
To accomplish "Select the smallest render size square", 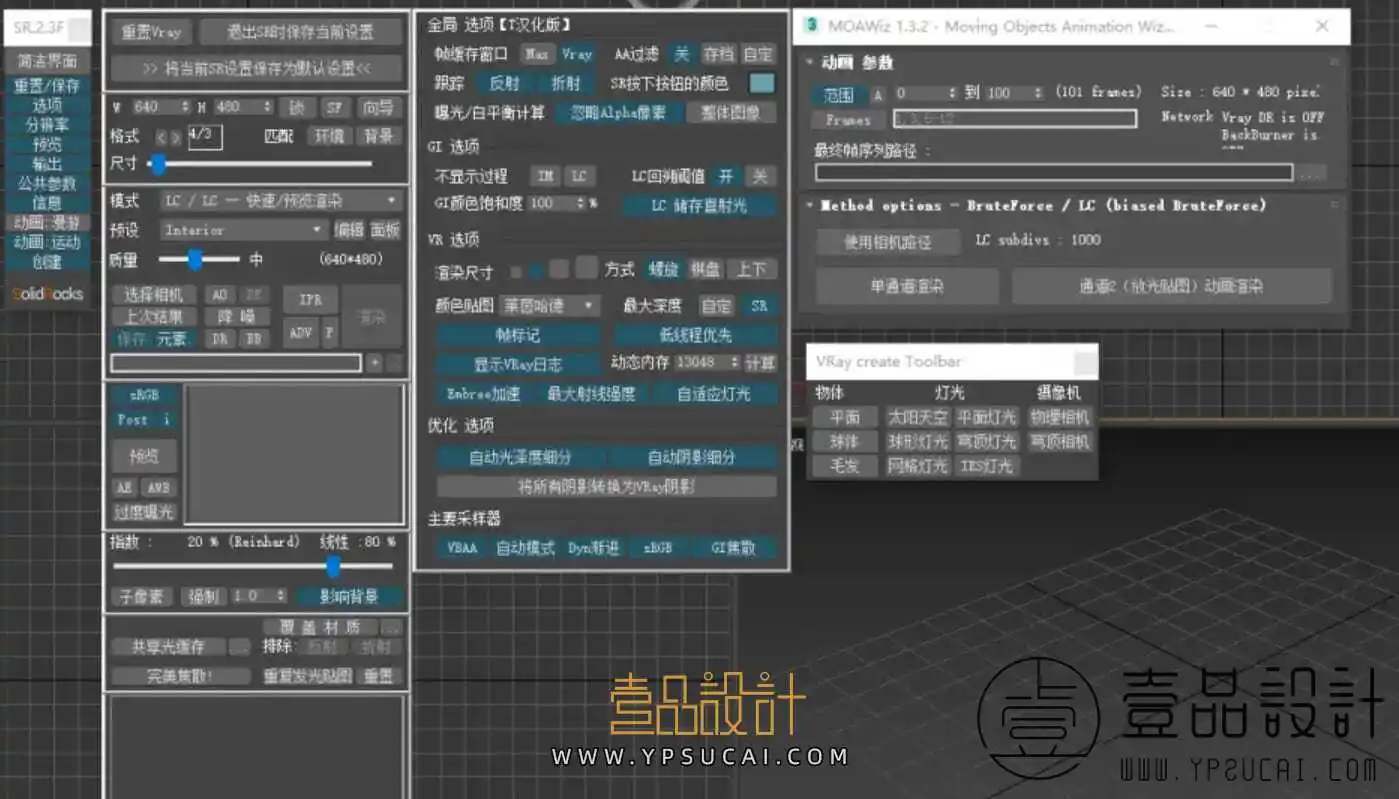I will (516, 271).
